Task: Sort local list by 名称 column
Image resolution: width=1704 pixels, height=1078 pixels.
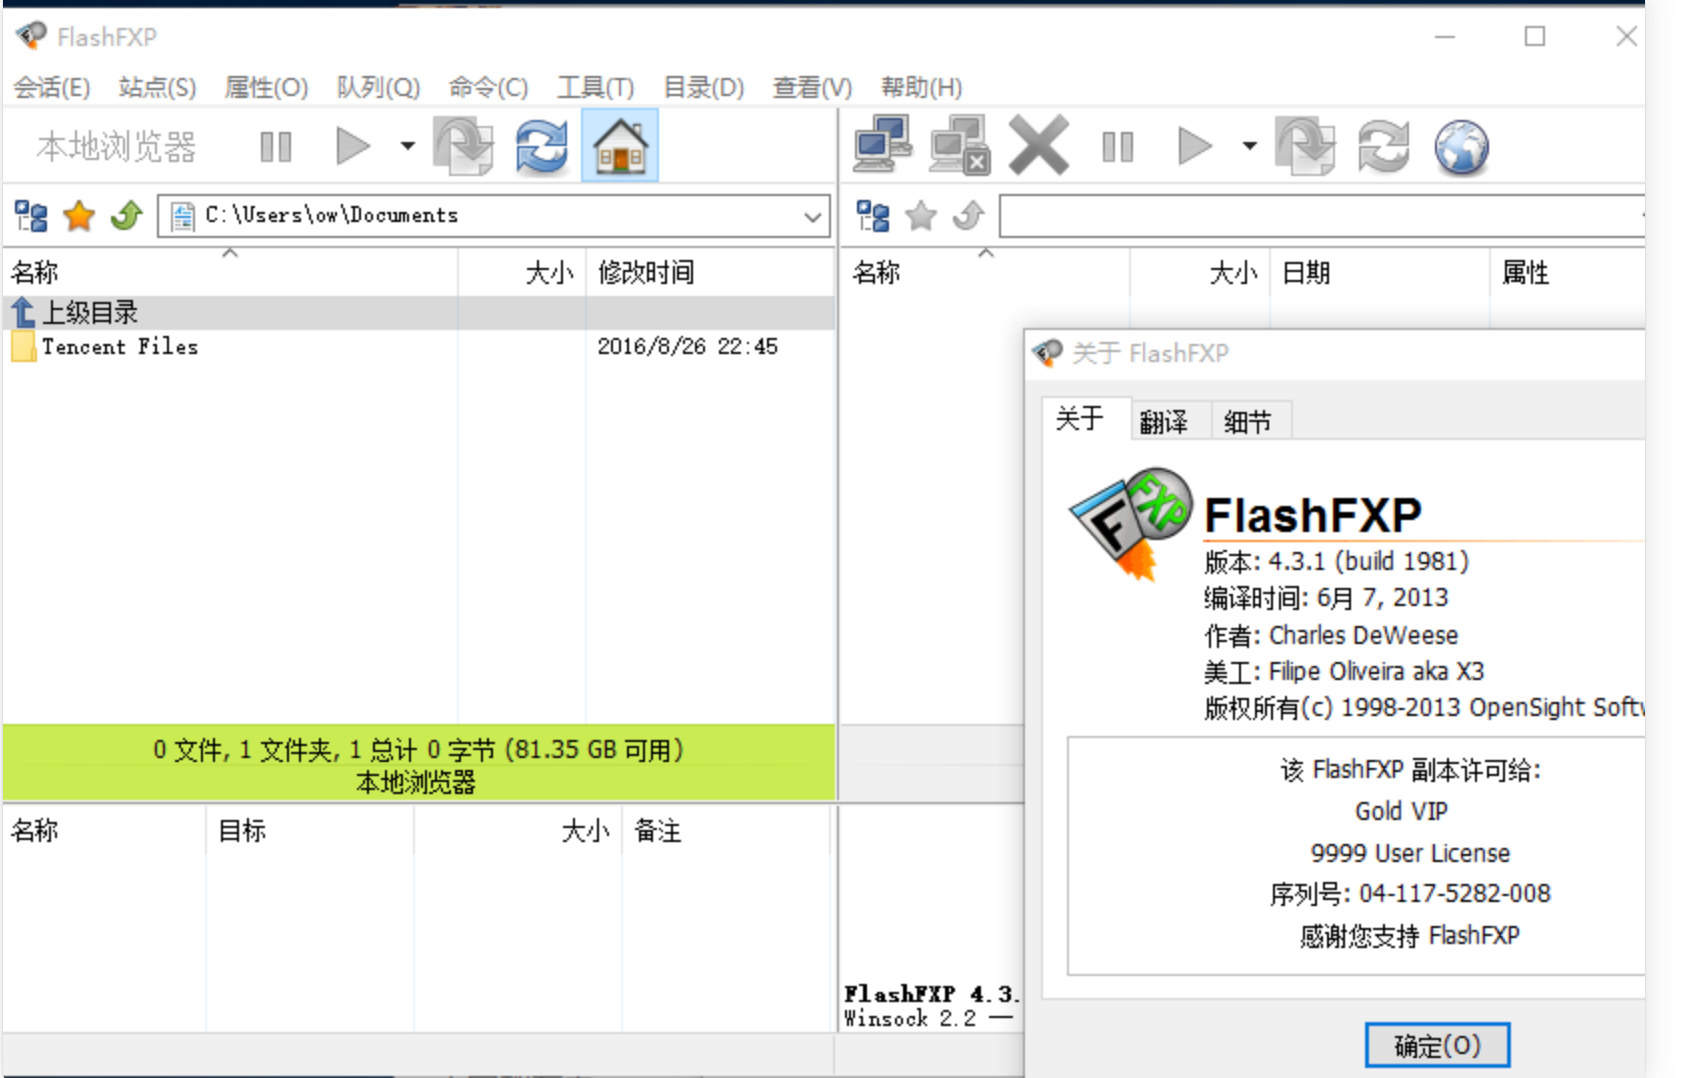Action: pyautogui.click(x=231, y=272)
